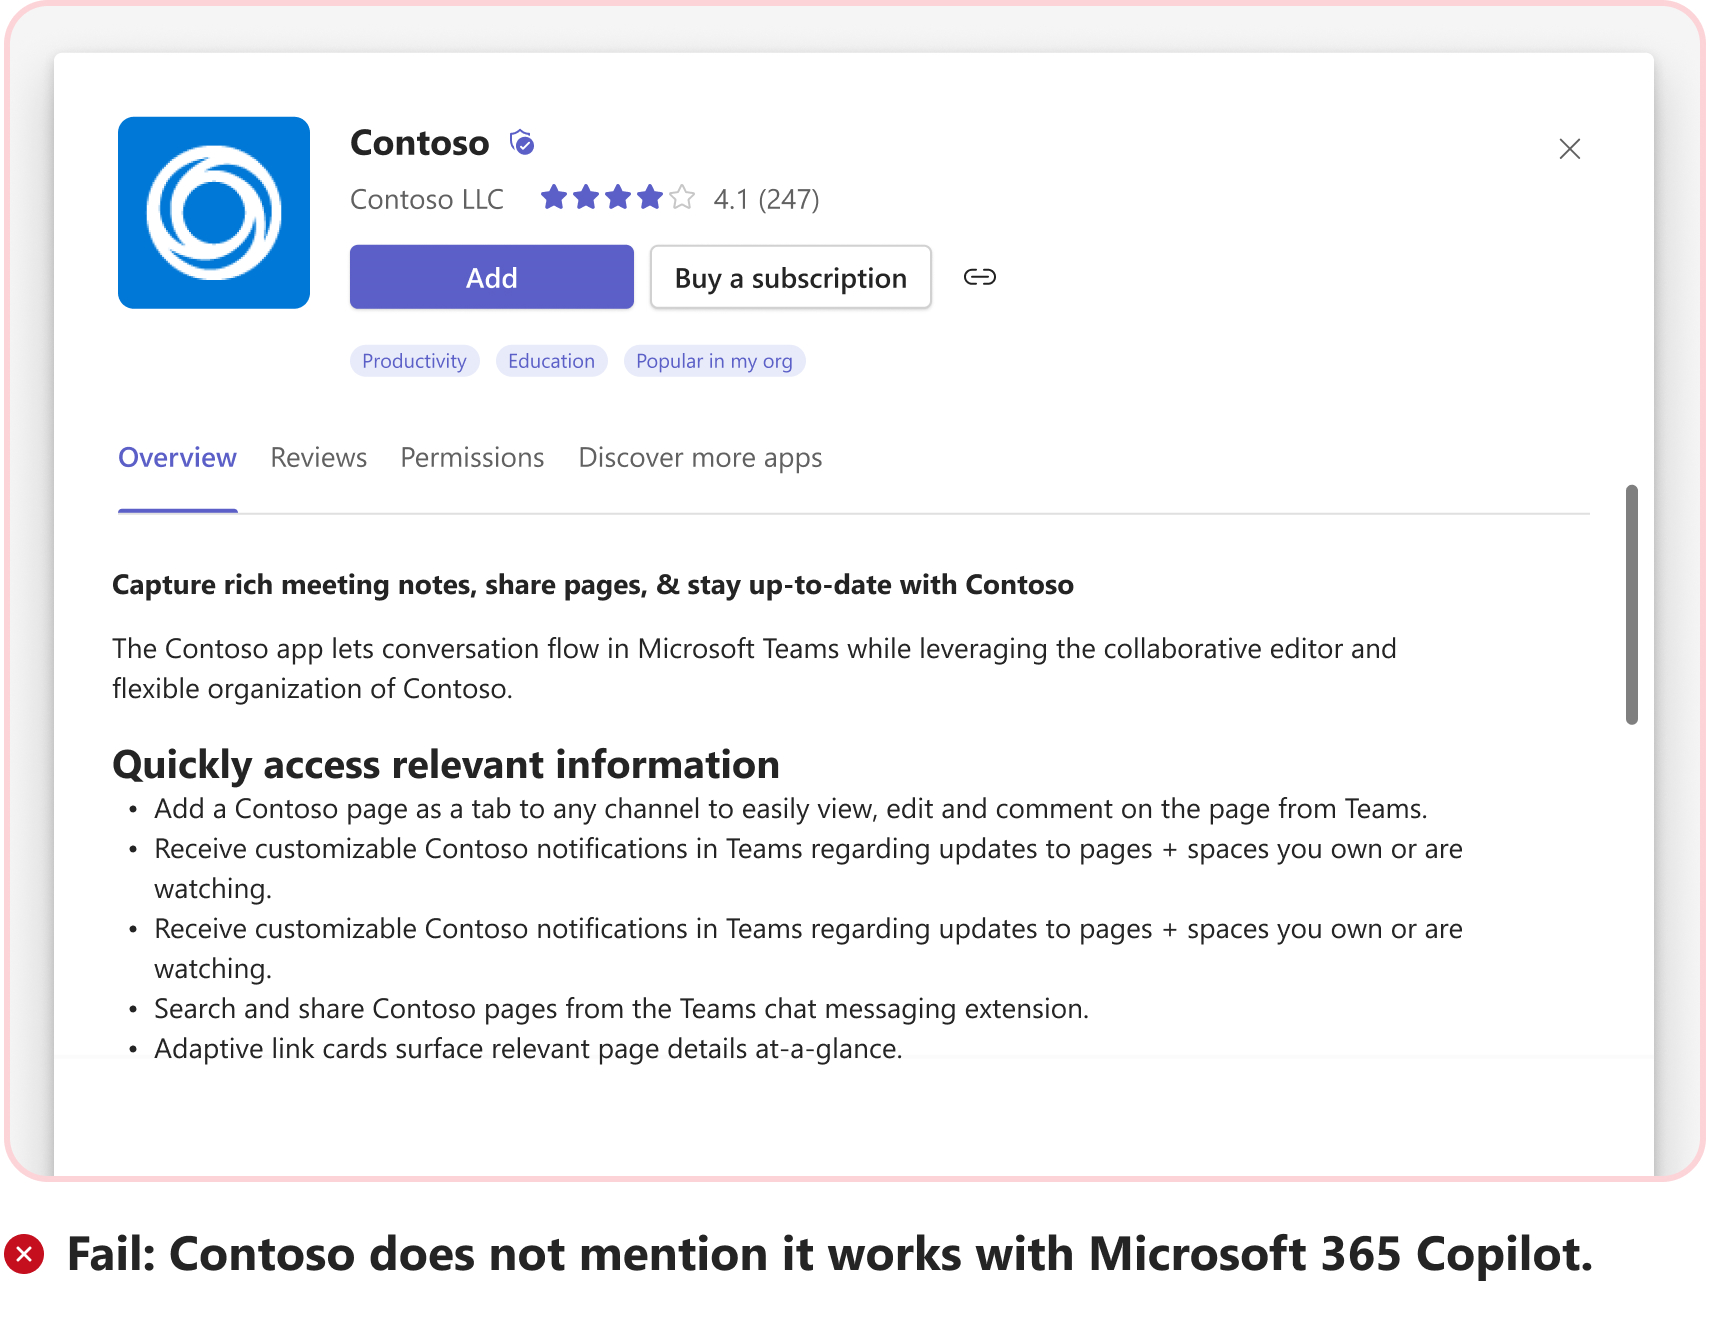The height and width of the screenshot is (1342, 1710).
Task: Click the verified publisher badge beside Contoso
Action: pyautogui.click(x=521, y=141)
